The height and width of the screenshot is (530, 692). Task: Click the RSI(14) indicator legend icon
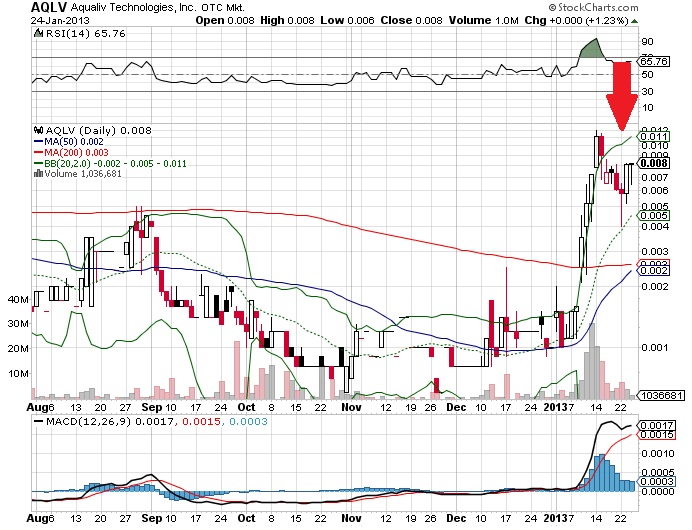click(38, 34)
